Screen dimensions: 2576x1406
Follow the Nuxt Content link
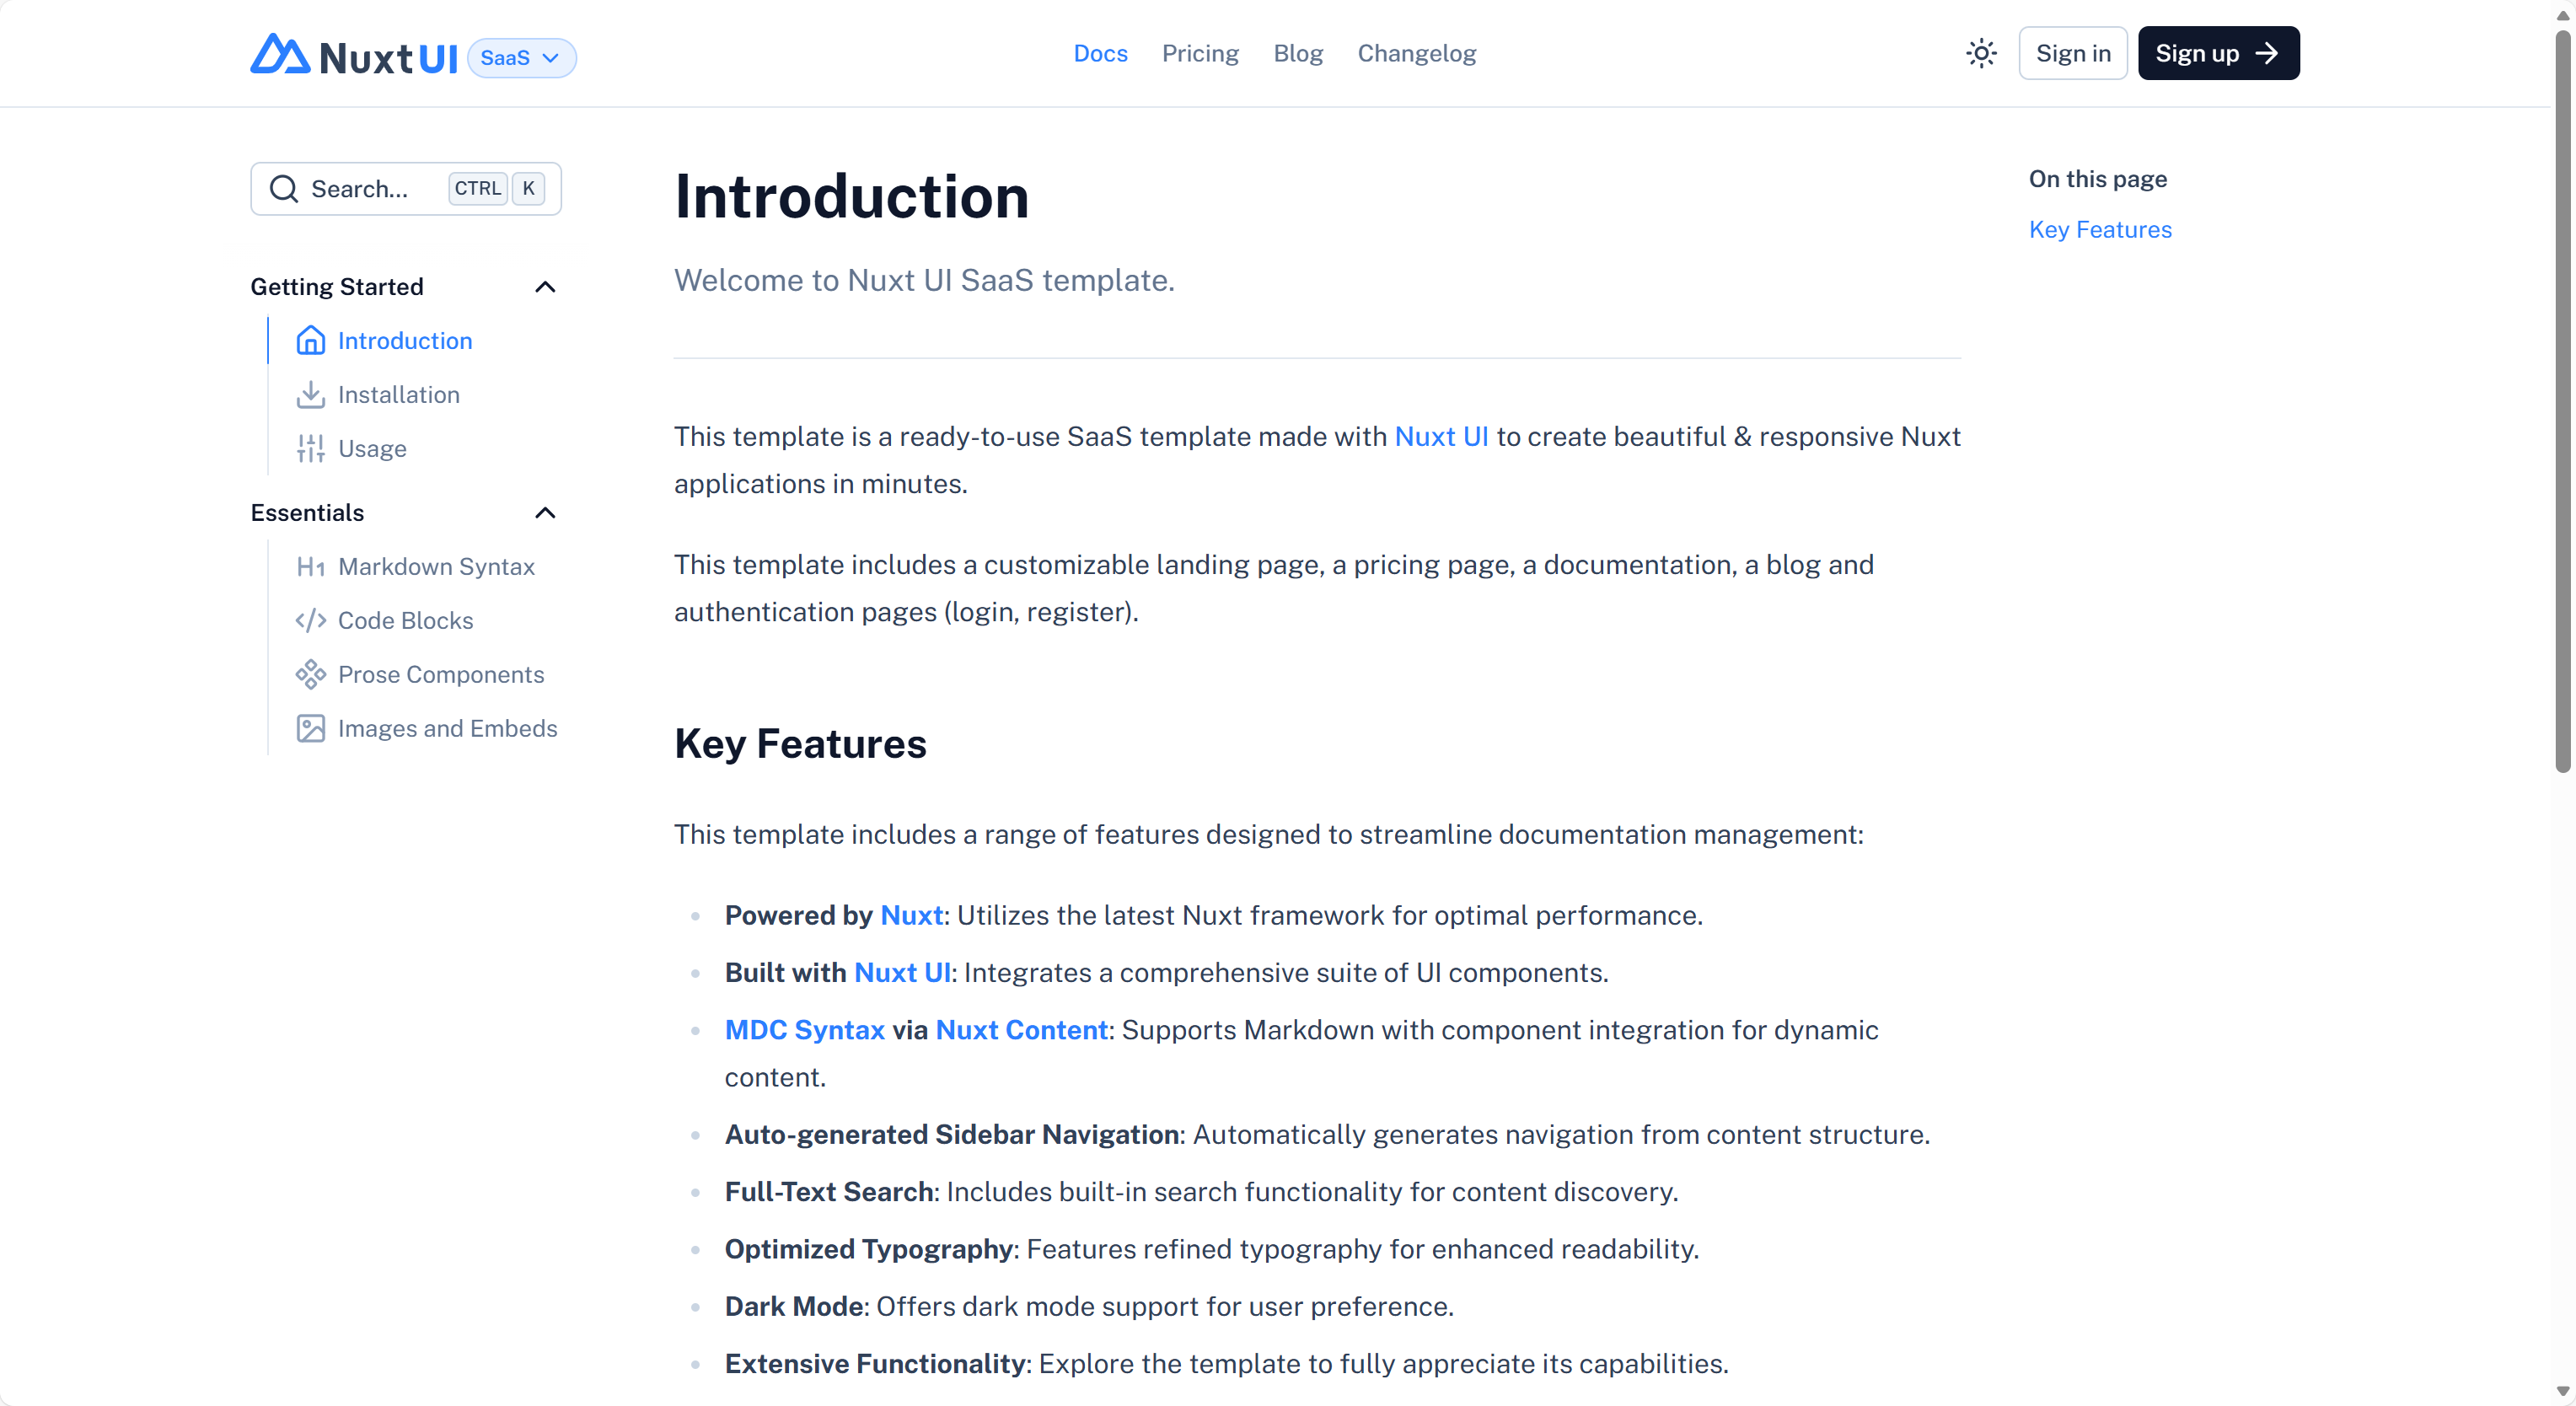[1021, 1029]
